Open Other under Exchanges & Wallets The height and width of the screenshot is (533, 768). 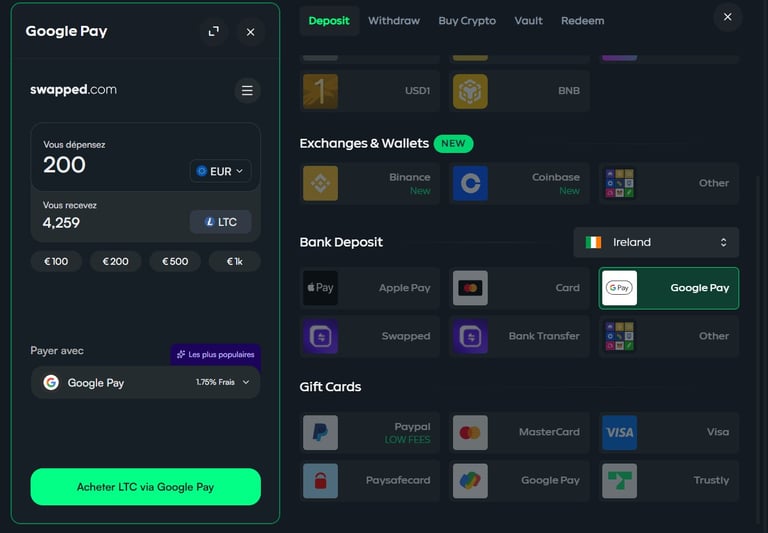tap(669, 183)
